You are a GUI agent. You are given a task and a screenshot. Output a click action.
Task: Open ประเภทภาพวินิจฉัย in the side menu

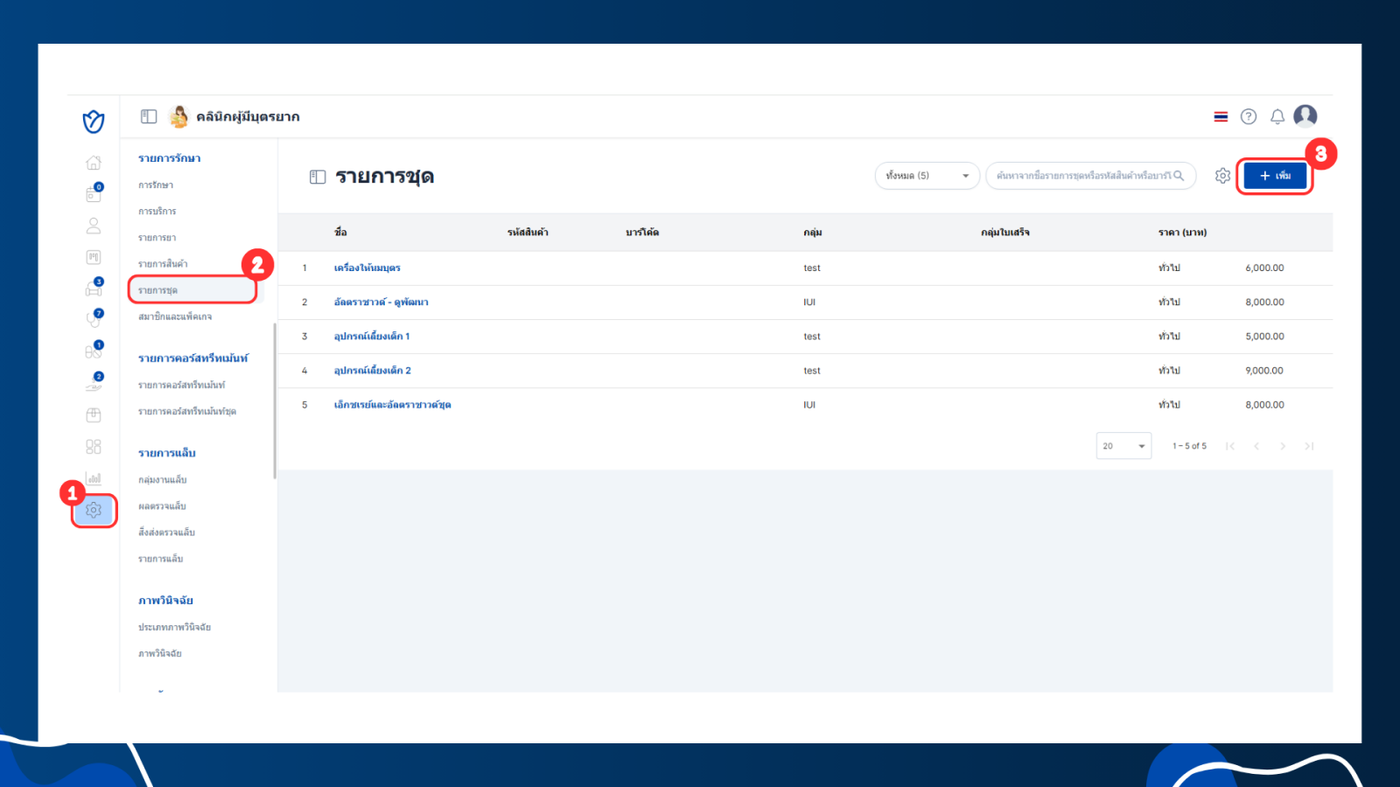click(175, 627)
